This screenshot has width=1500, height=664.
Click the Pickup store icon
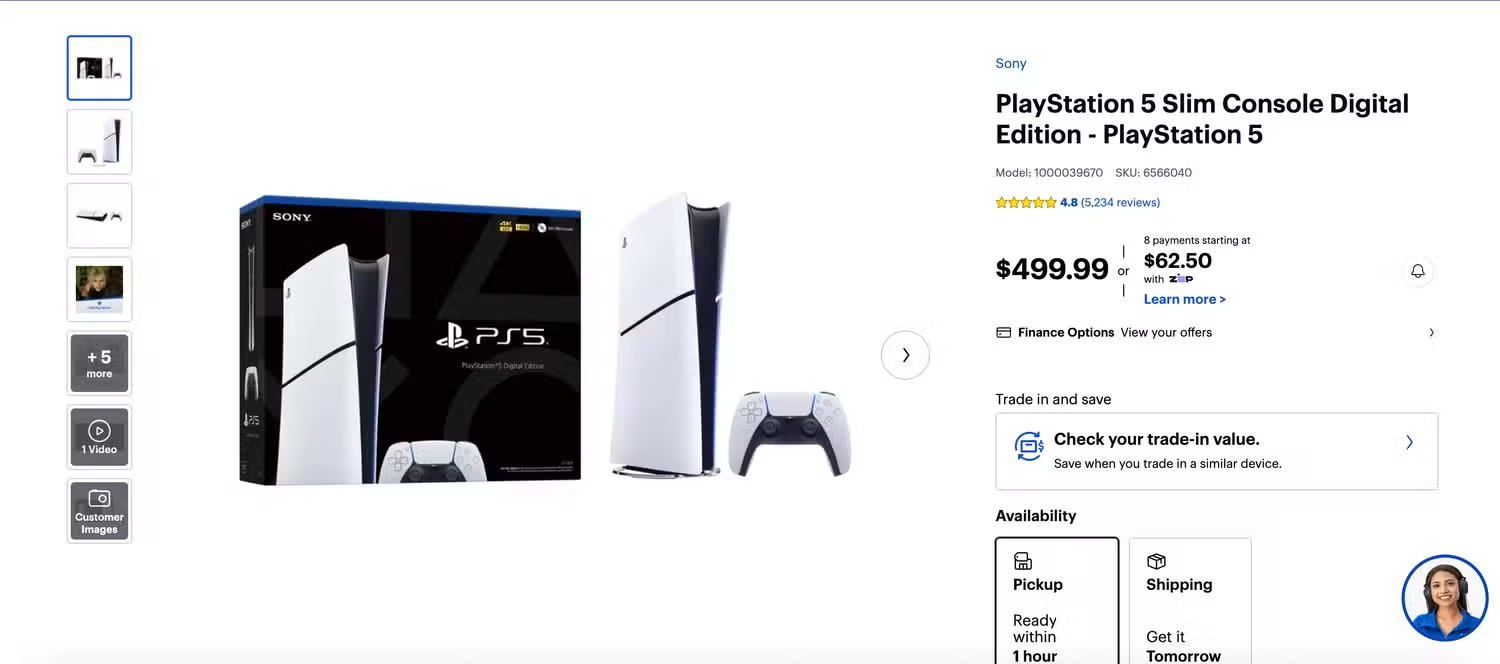tap(1022, 561)
